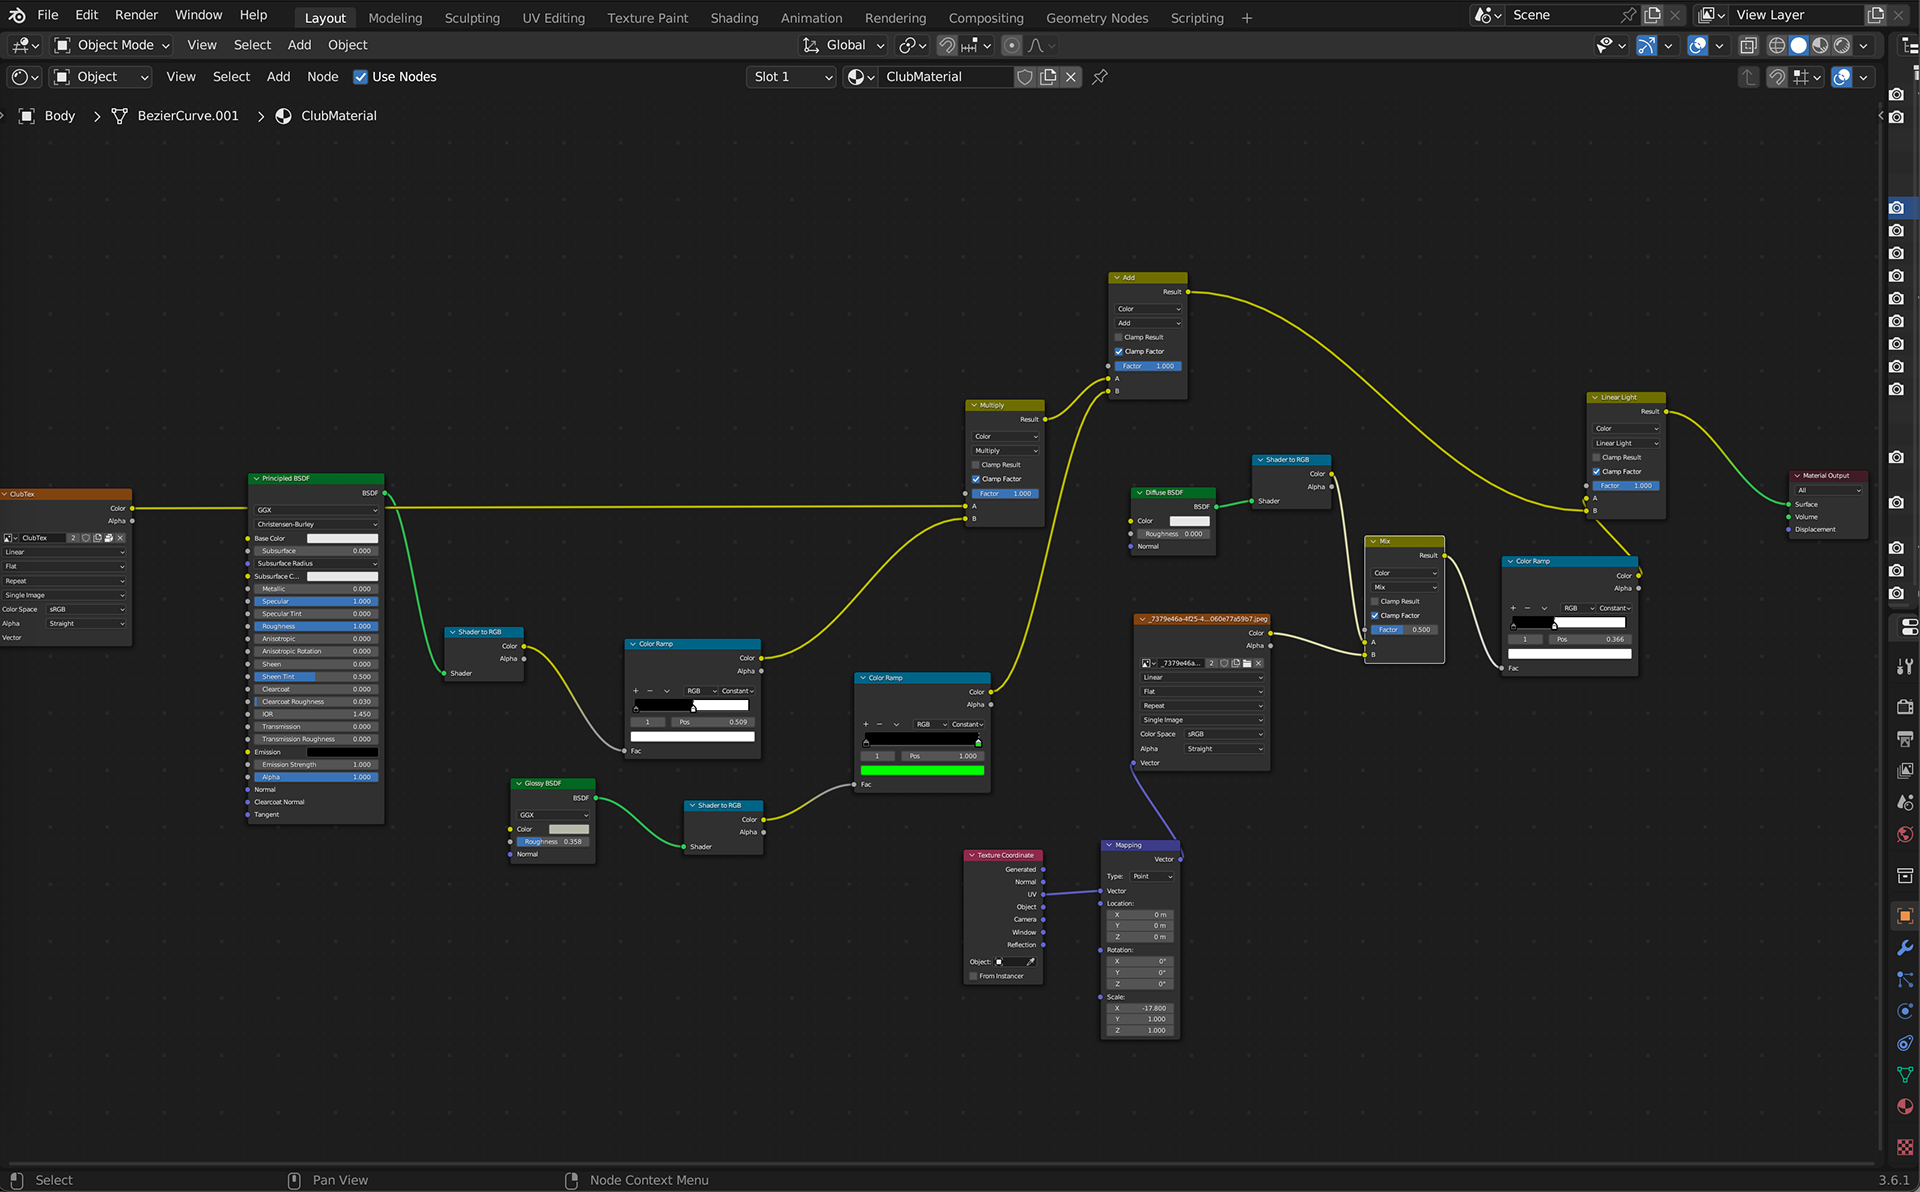
Task: Open Christensen-Burley subsurface method dropdown
Action: pyautogui.click(x=317, y=524)
